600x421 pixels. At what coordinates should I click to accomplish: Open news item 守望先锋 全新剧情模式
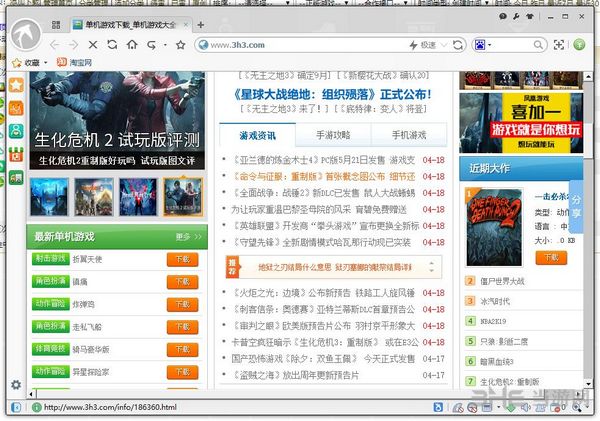tap(321, 242)
